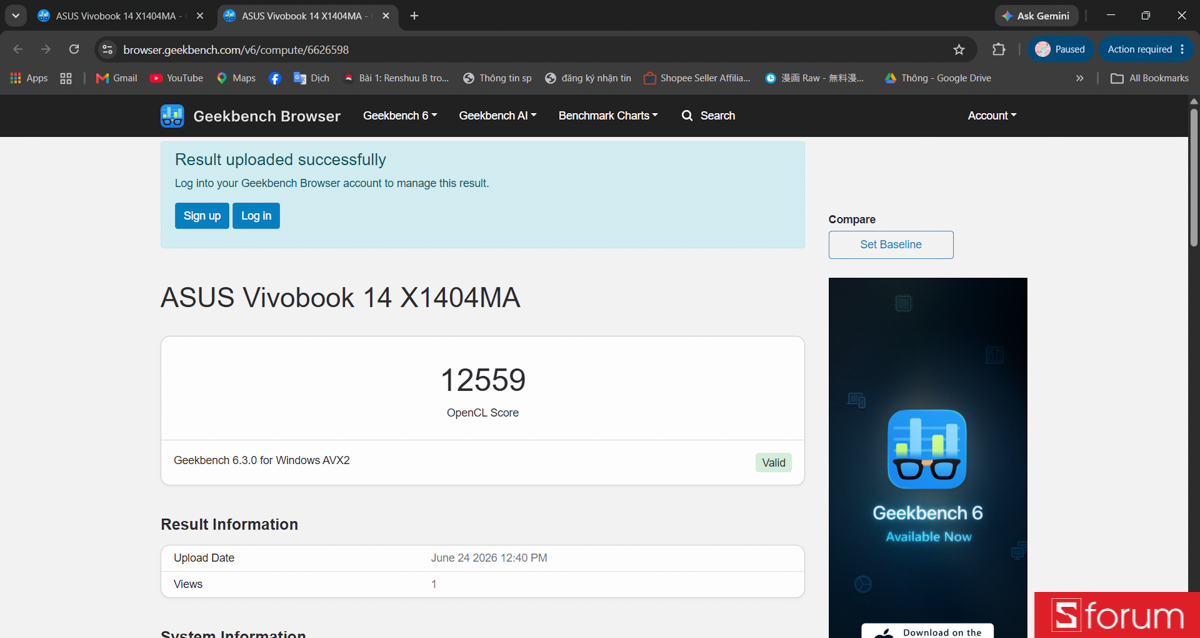Expand the Geekbench 6 dropdown menu
This screenshot has height=638, width=1200.
(400, 116)
